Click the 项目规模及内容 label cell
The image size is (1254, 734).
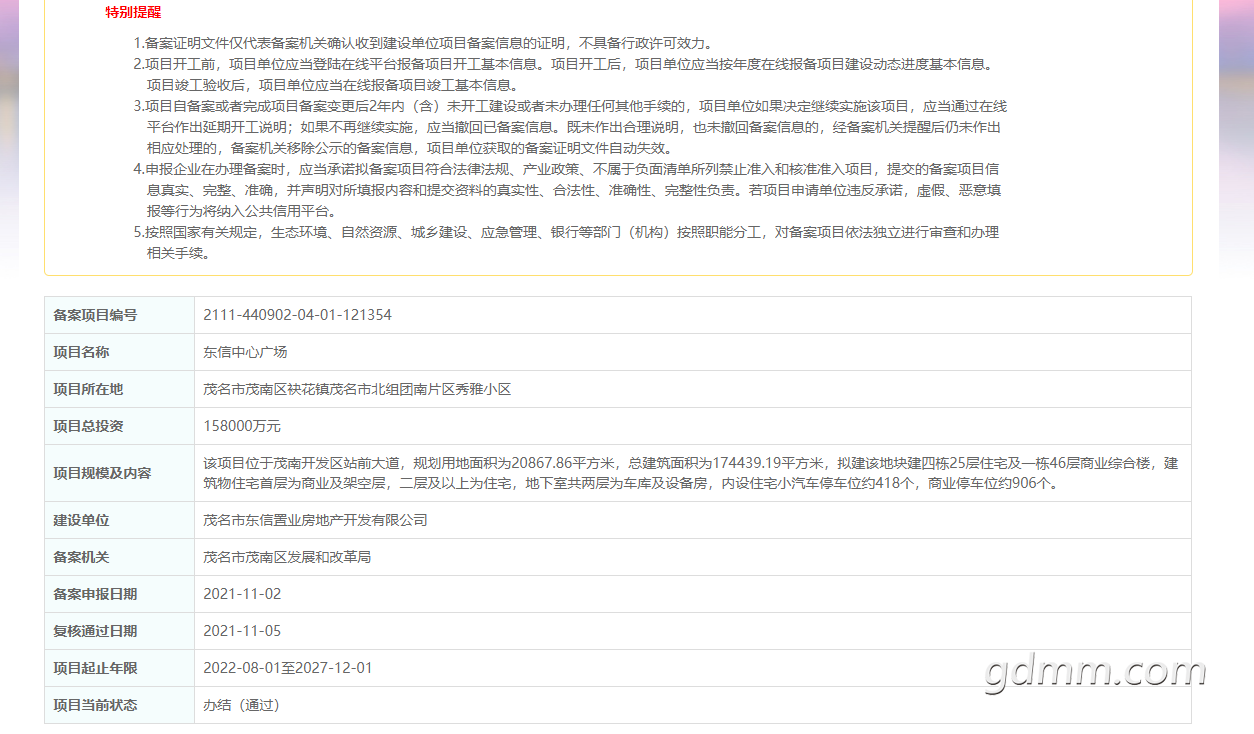(x=120, y=473)
